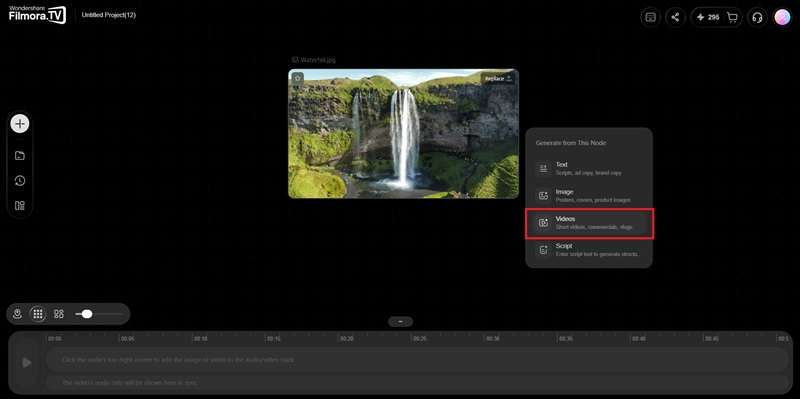Screen dimensions: 800x399
Task: Collapse the timeline panel handle
Action: [x=401, y=321]
